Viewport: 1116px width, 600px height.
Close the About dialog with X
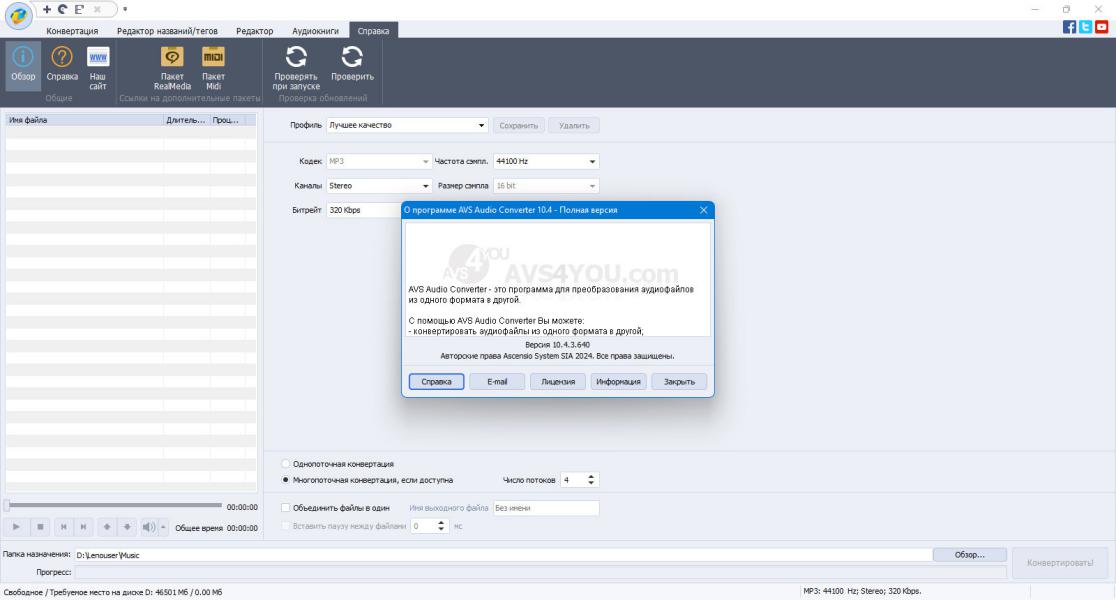[x=703, y=210]
